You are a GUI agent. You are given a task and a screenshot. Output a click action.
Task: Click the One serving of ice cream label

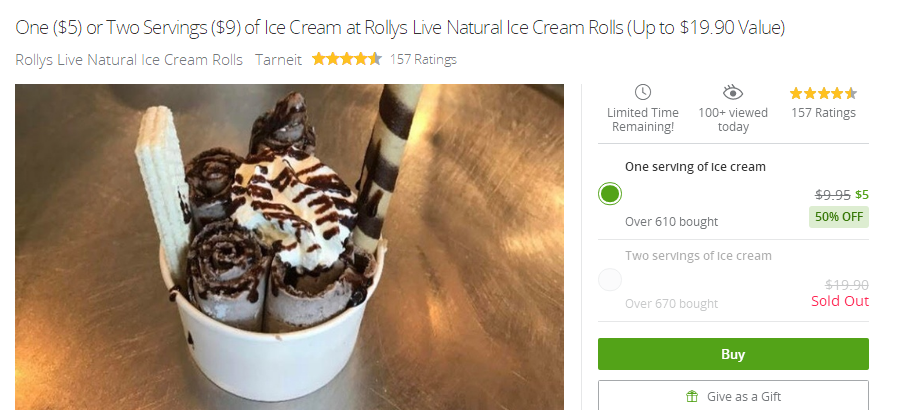(695, 167)
